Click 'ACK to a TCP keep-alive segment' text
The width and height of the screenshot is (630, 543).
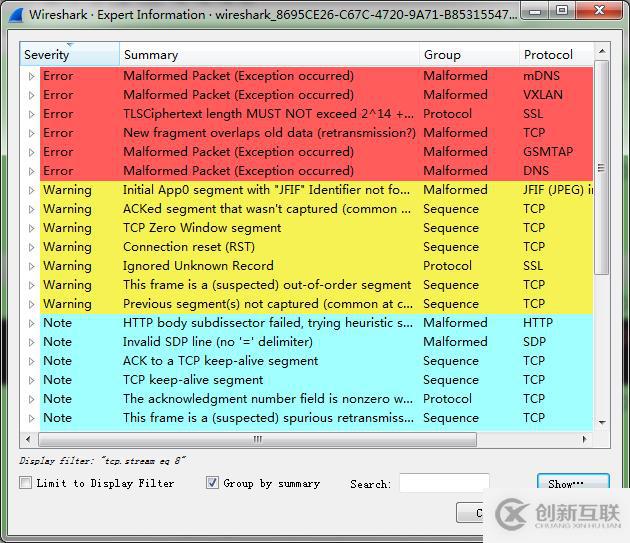pyautogui.click(x=221, y=361)
